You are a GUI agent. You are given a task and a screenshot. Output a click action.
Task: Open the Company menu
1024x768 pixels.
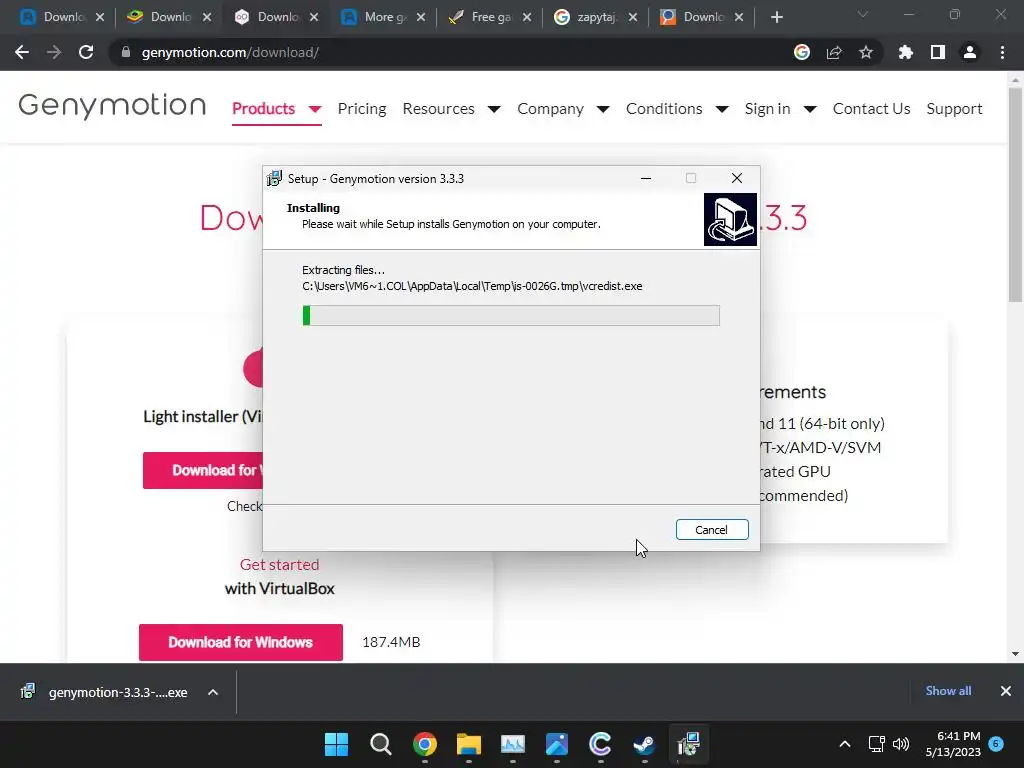(551, 108)
